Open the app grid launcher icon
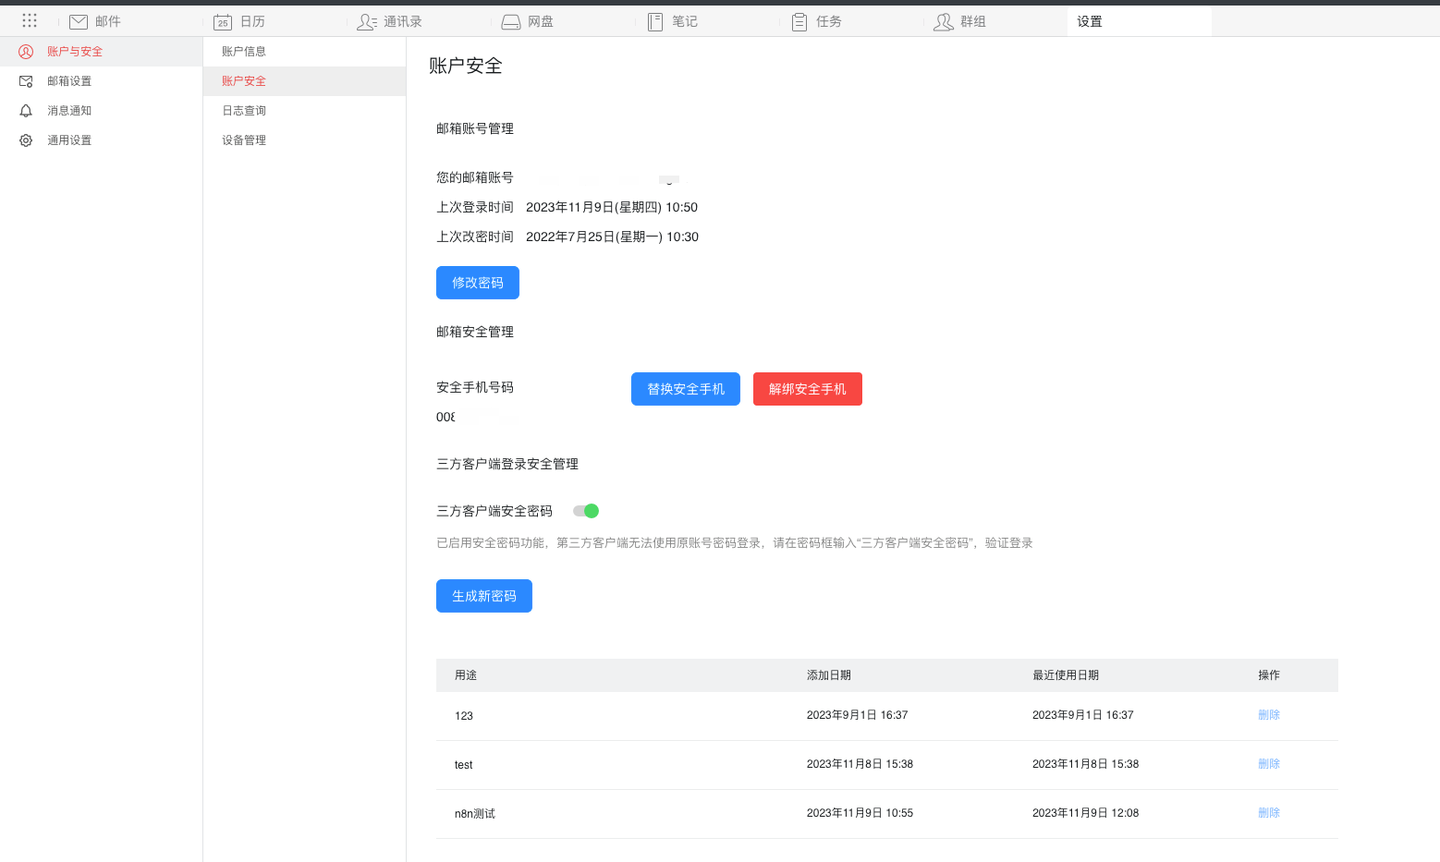 click(x=29, y=21)
